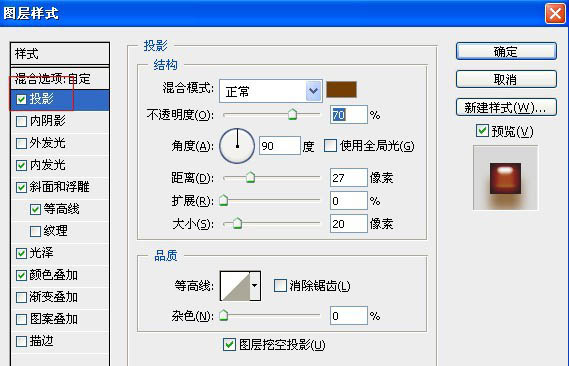The width and height of the screenshot is (569, 366).
Task: Expand the contour picker arrow
Action: pos(255,286)
